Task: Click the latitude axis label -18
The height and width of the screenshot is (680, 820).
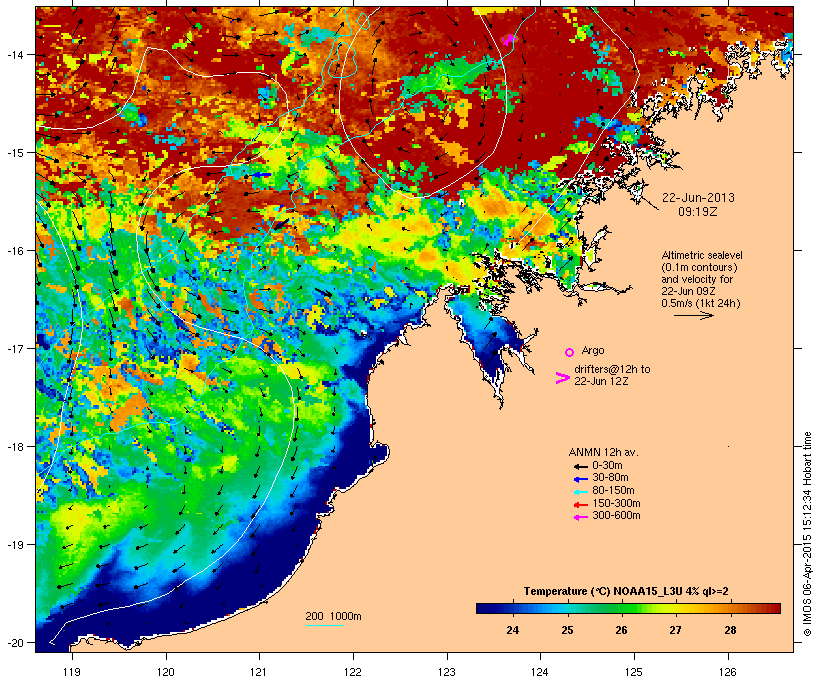Action: [14, 446]
